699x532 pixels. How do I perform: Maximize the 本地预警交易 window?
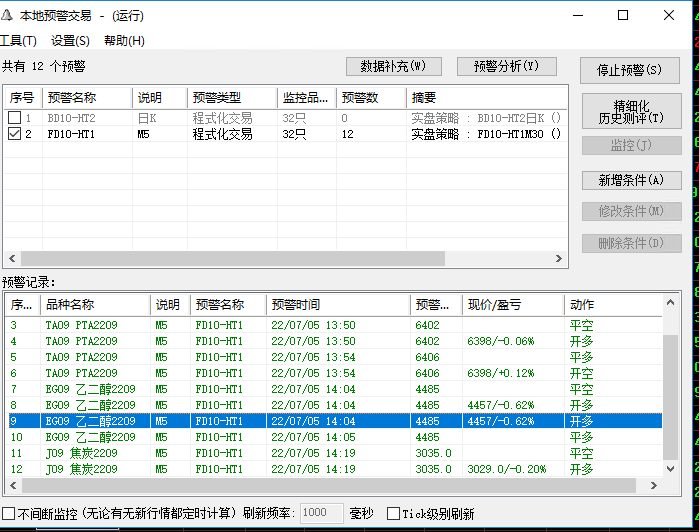[x=623, y=15]
